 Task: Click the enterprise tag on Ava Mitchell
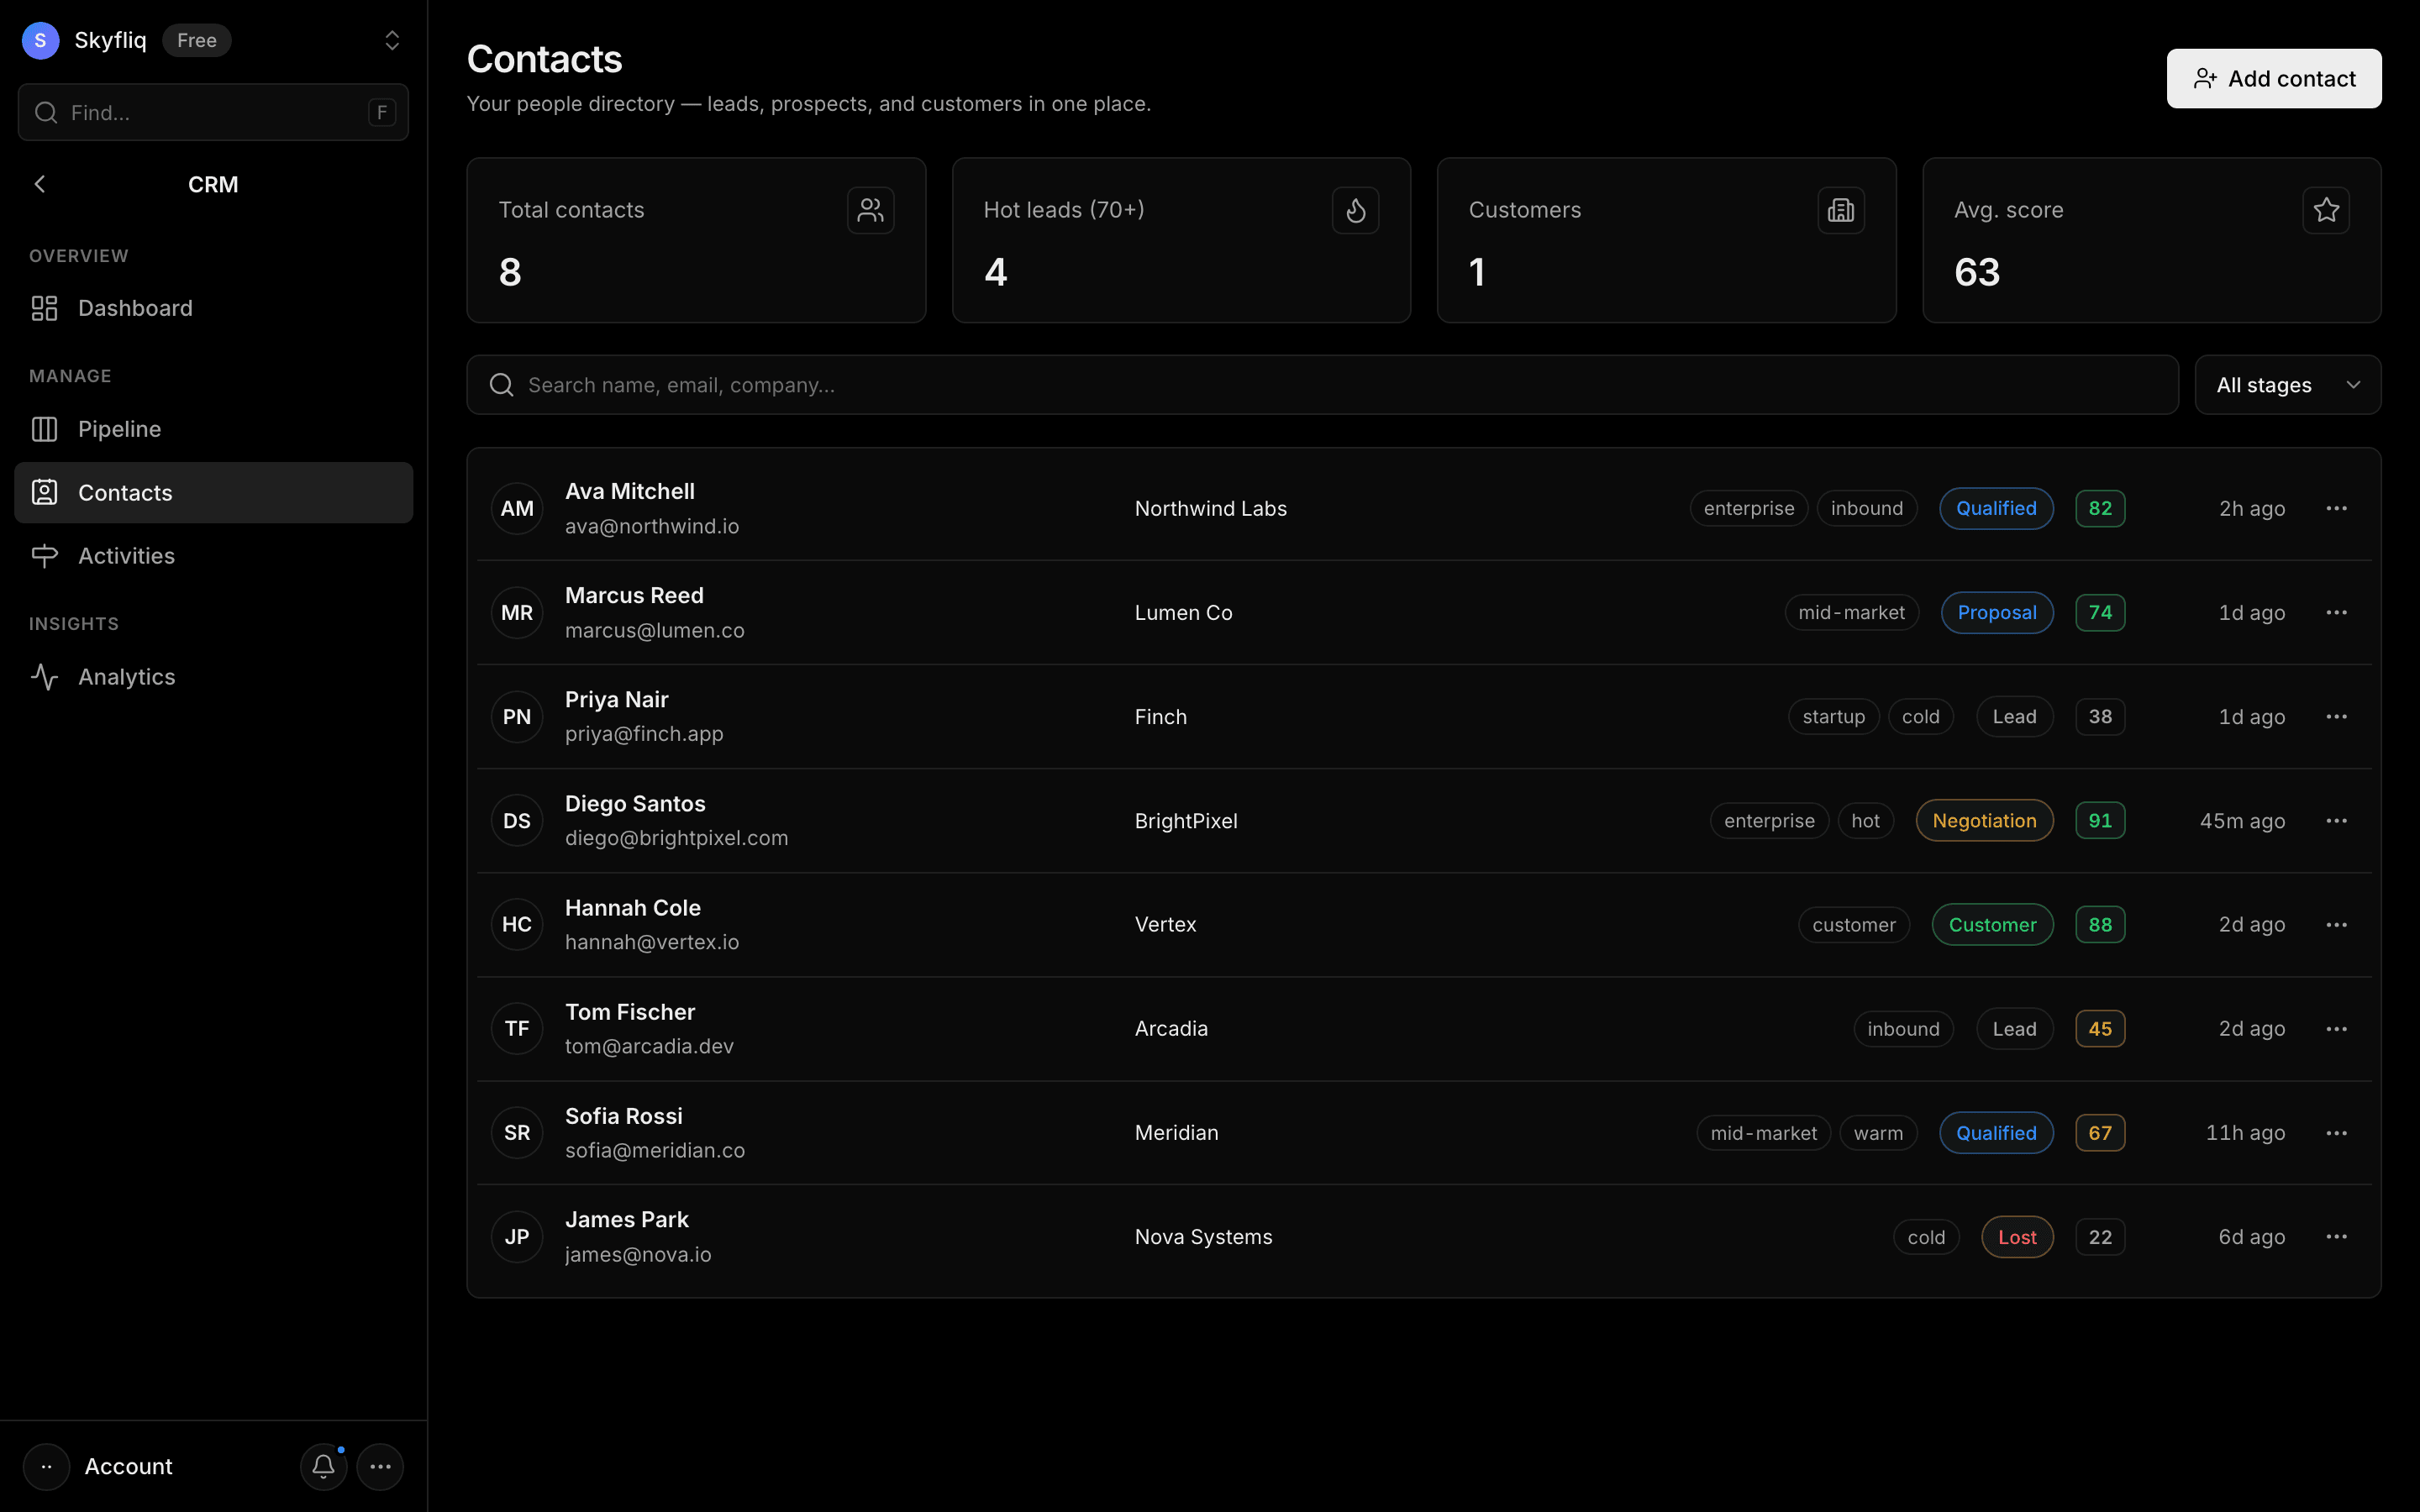click(1748, 508)
